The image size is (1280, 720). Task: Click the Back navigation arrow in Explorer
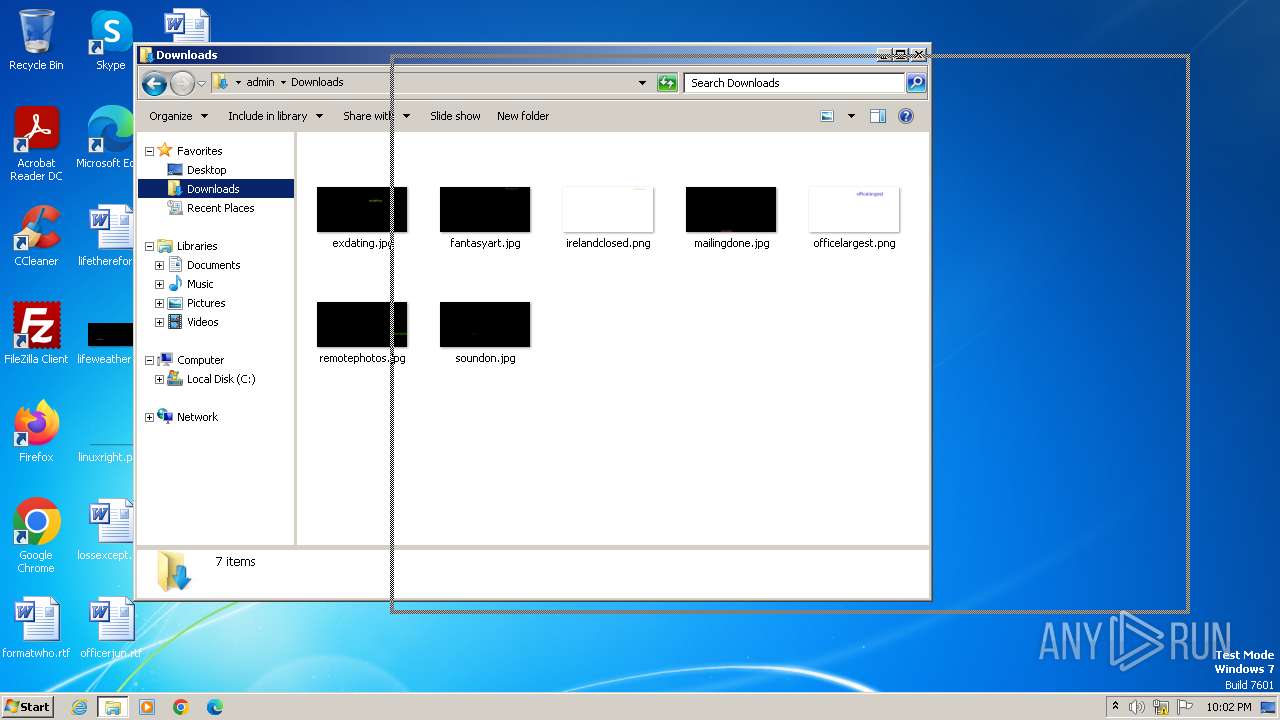(x=154, y=83)
